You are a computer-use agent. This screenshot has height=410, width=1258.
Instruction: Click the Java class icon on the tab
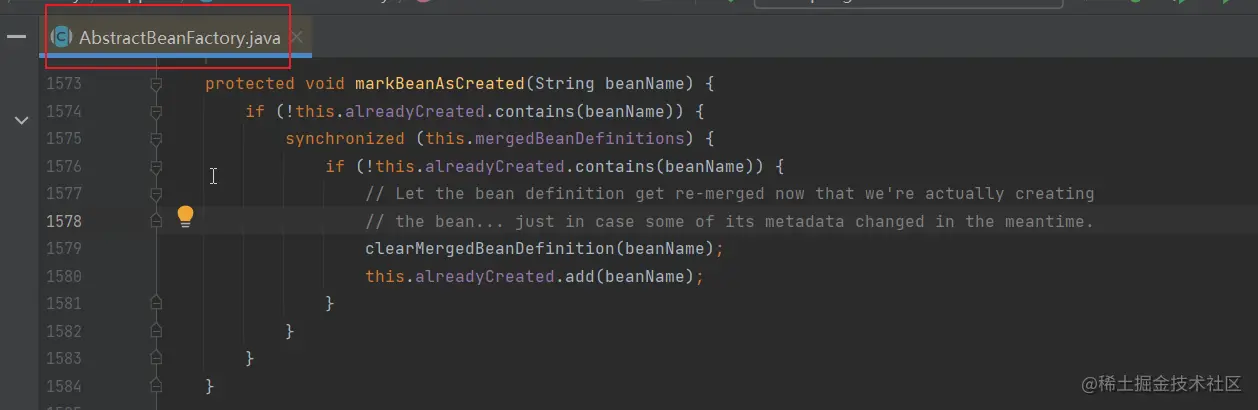click(x=62, y=38)
